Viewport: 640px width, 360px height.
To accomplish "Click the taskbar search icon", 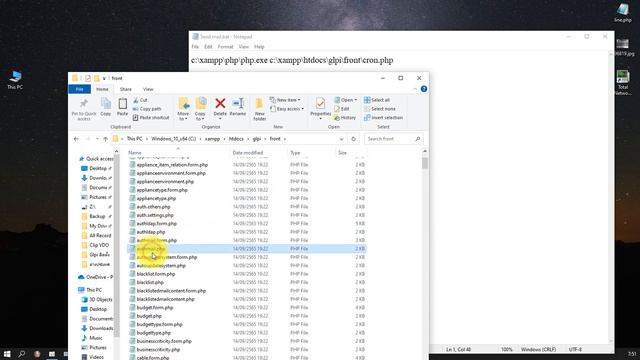I will click(x=22, y=354).
